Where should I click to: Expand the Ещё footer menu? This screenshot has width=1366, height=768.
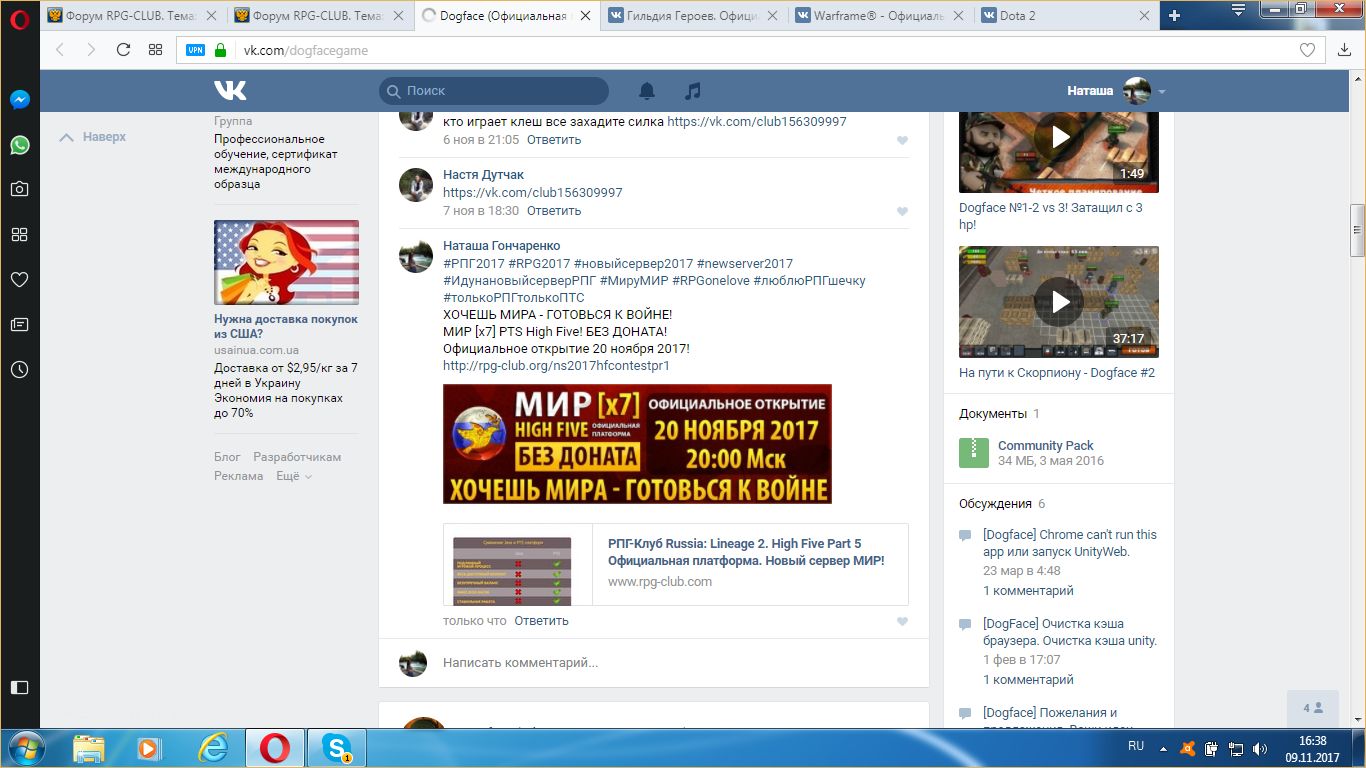(294, 476)
